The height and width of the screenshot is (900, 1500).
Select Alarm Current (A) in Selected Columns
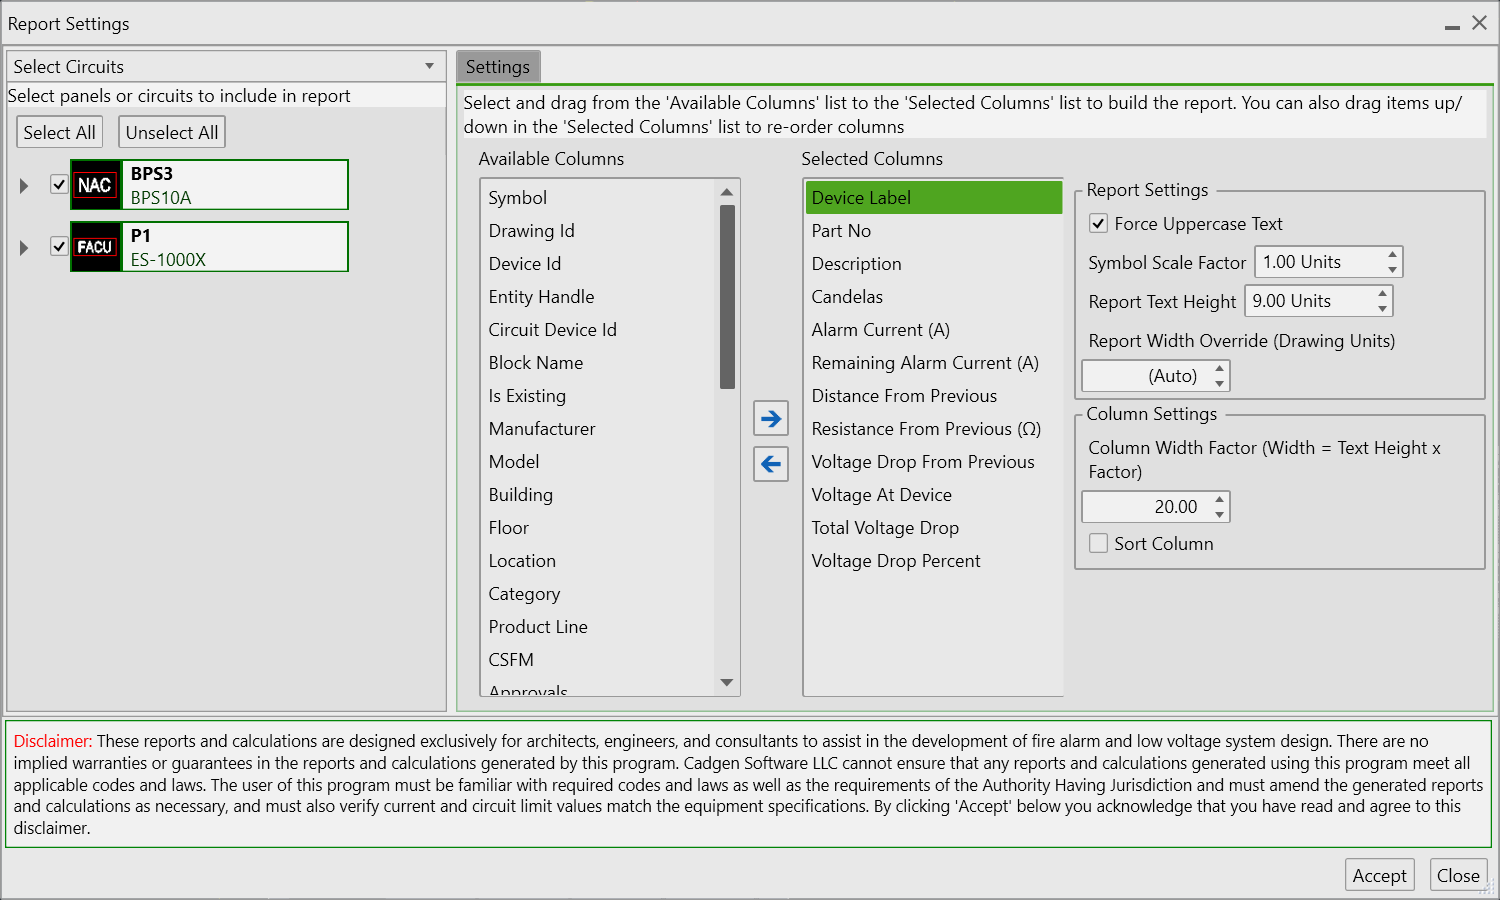(x=934, y=330)
